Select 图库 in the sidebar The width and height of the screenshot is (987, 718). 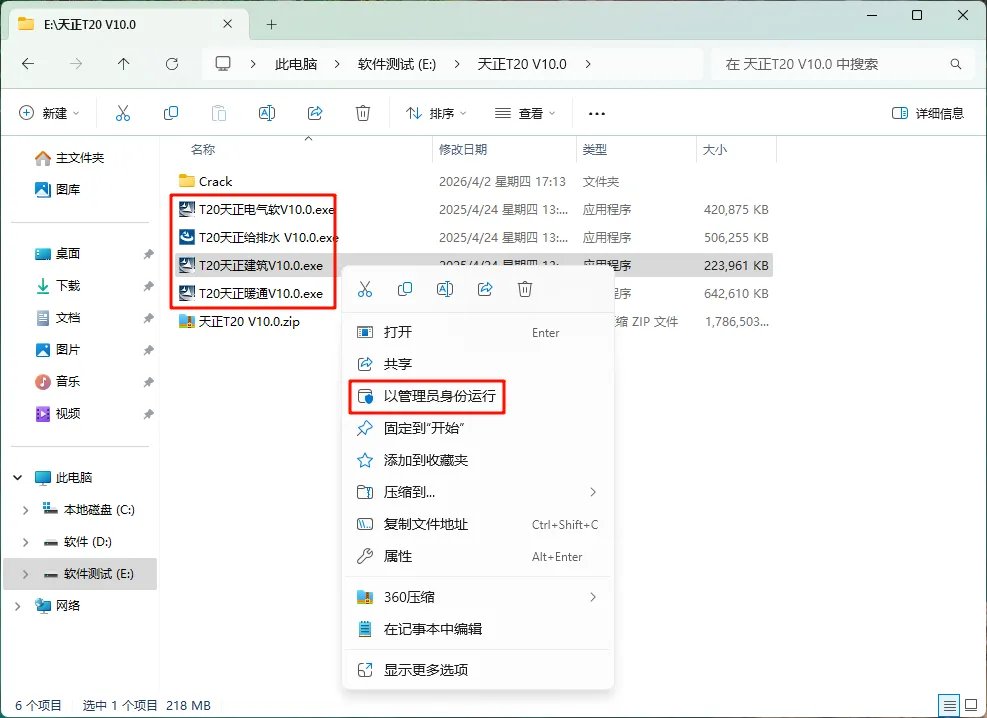click(57, 189)
